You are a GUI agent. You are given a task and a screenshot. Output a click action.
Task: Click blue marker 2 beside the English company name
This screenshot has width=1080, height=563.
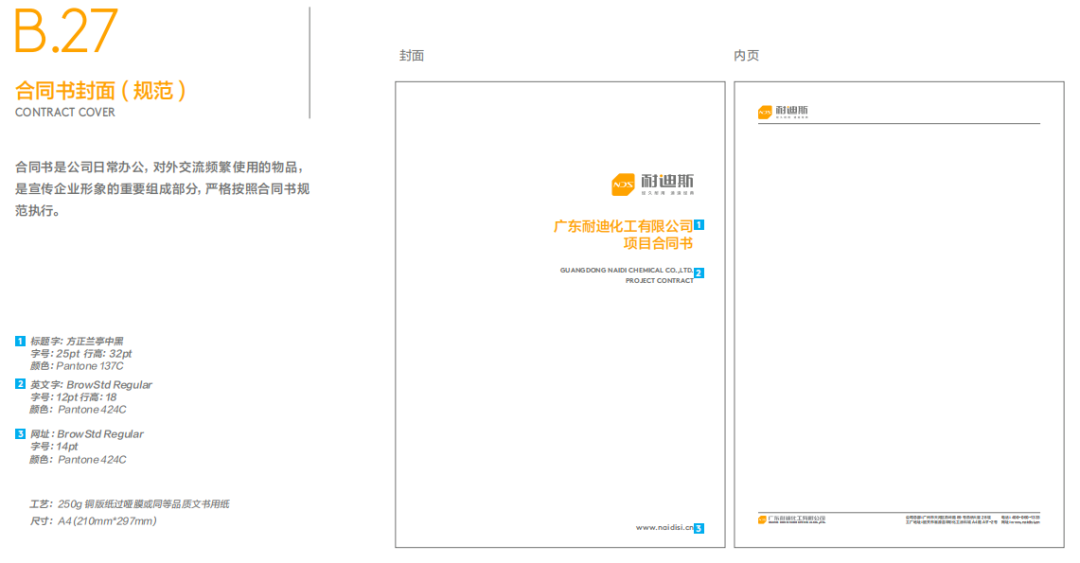699,272
